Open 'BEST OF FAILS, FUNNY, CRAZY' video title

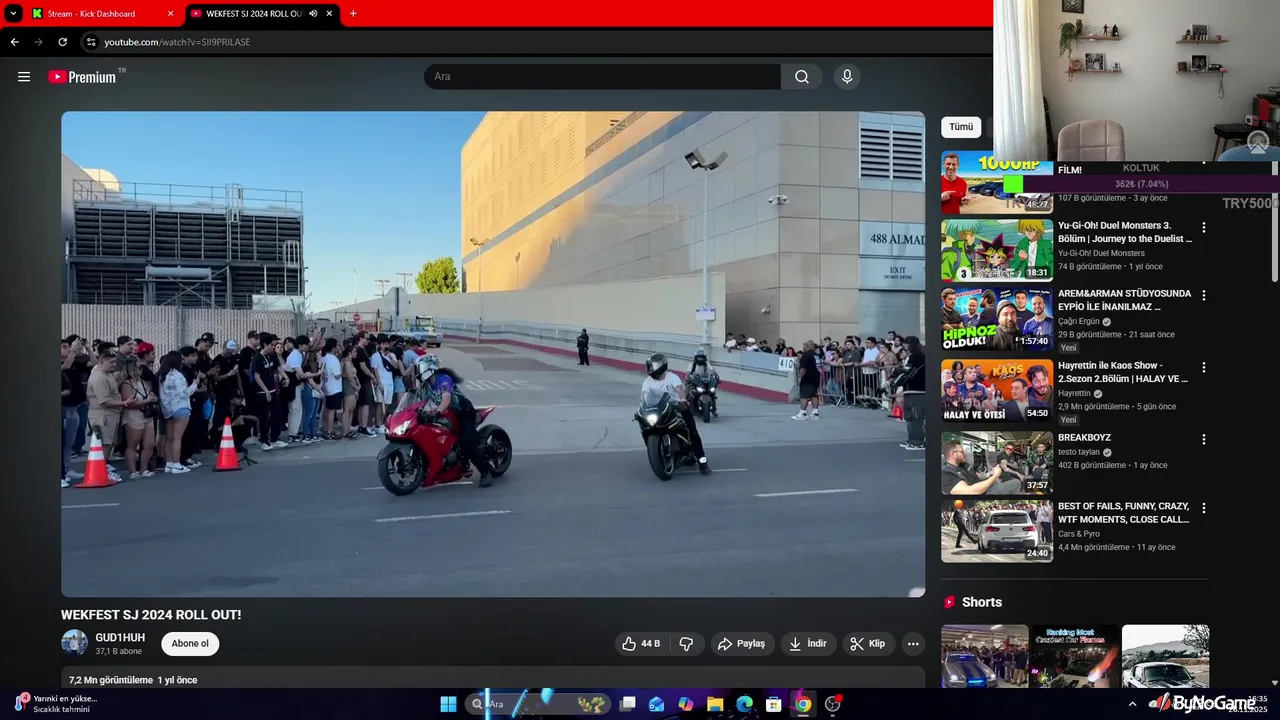point(1124,513)
